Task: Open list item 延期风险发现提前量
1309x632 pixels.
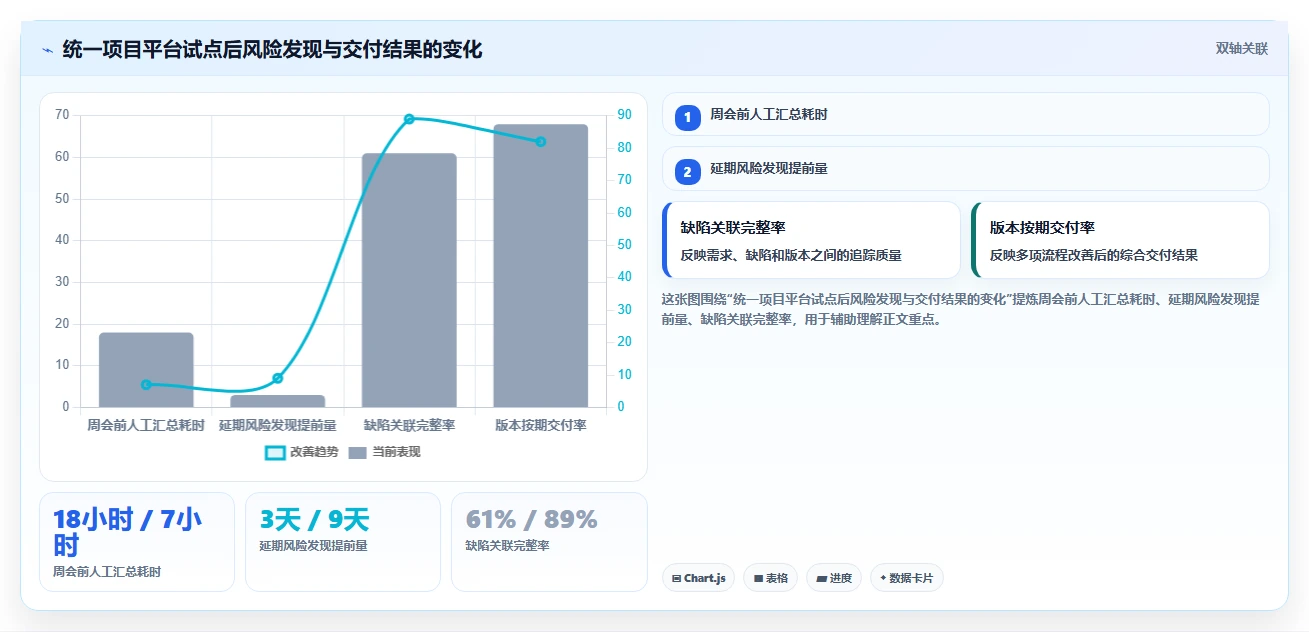Action: (x=966, y=168)
